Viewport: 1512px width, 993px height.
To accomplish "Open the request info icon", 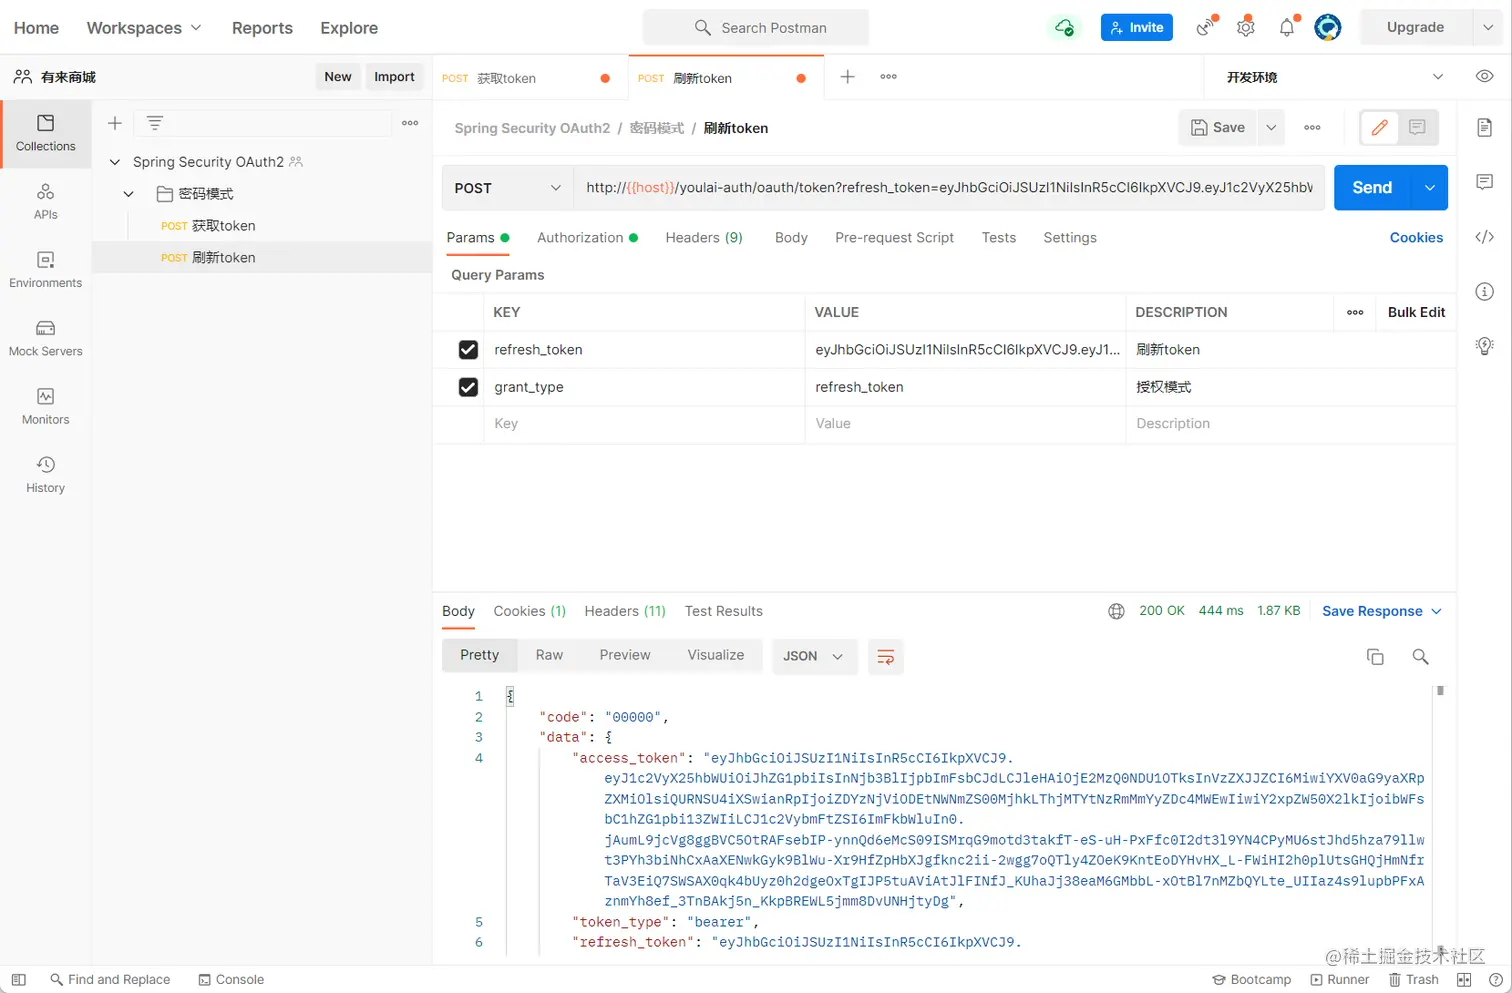I will (1484, 291).
